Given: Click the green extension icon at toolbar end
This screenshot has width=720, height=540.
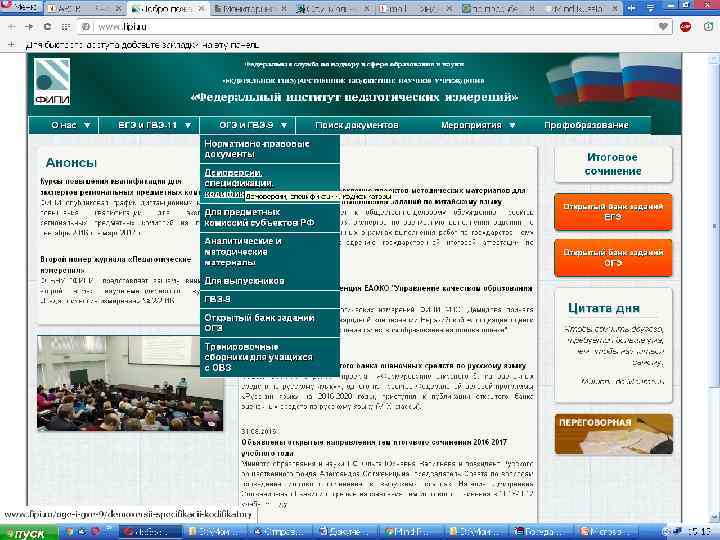Looking at the screenshot, I should click(x=709, y=27).
